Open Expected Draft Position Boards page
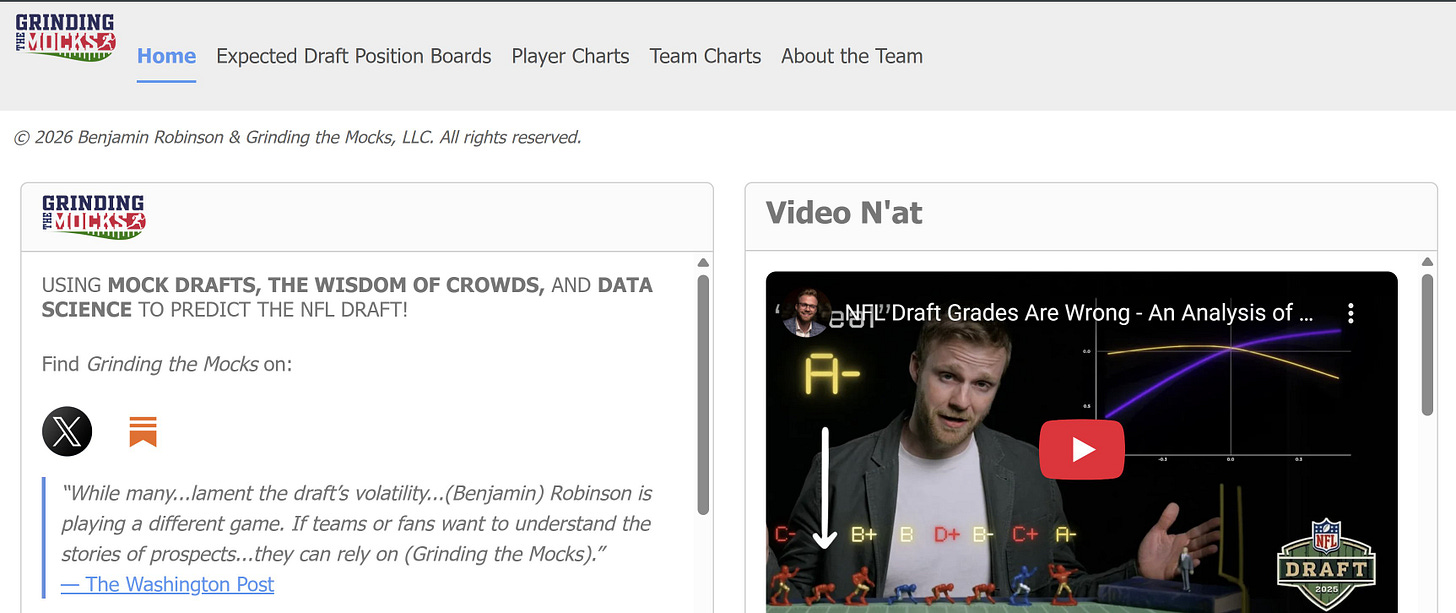 click(354, 56)
